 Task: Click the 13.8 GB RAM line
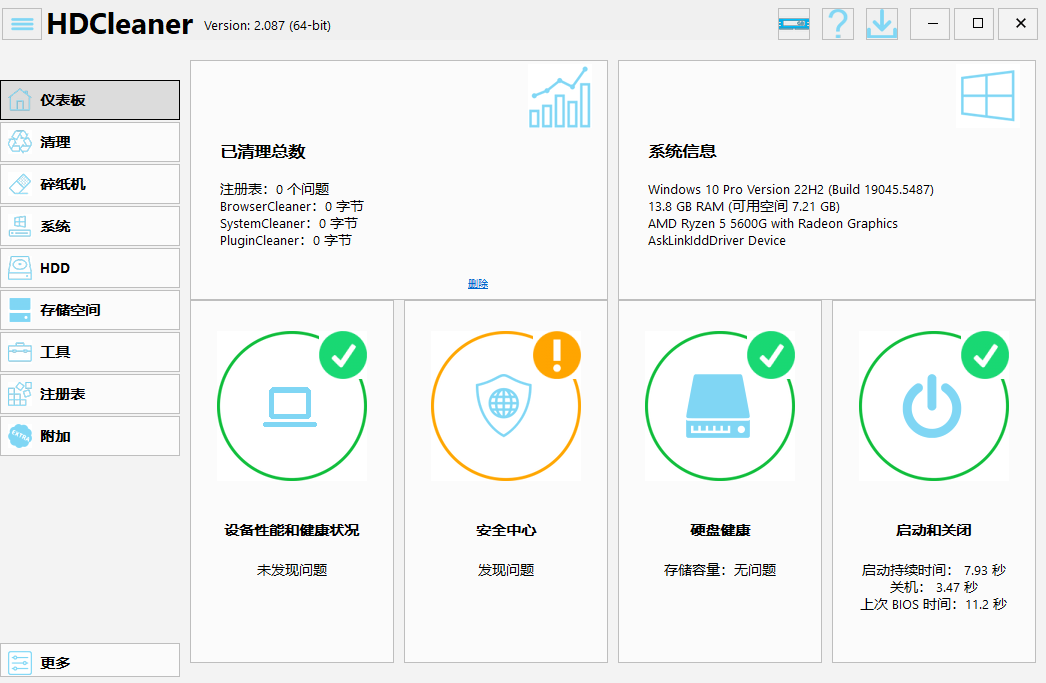click(x=744, y=207)
